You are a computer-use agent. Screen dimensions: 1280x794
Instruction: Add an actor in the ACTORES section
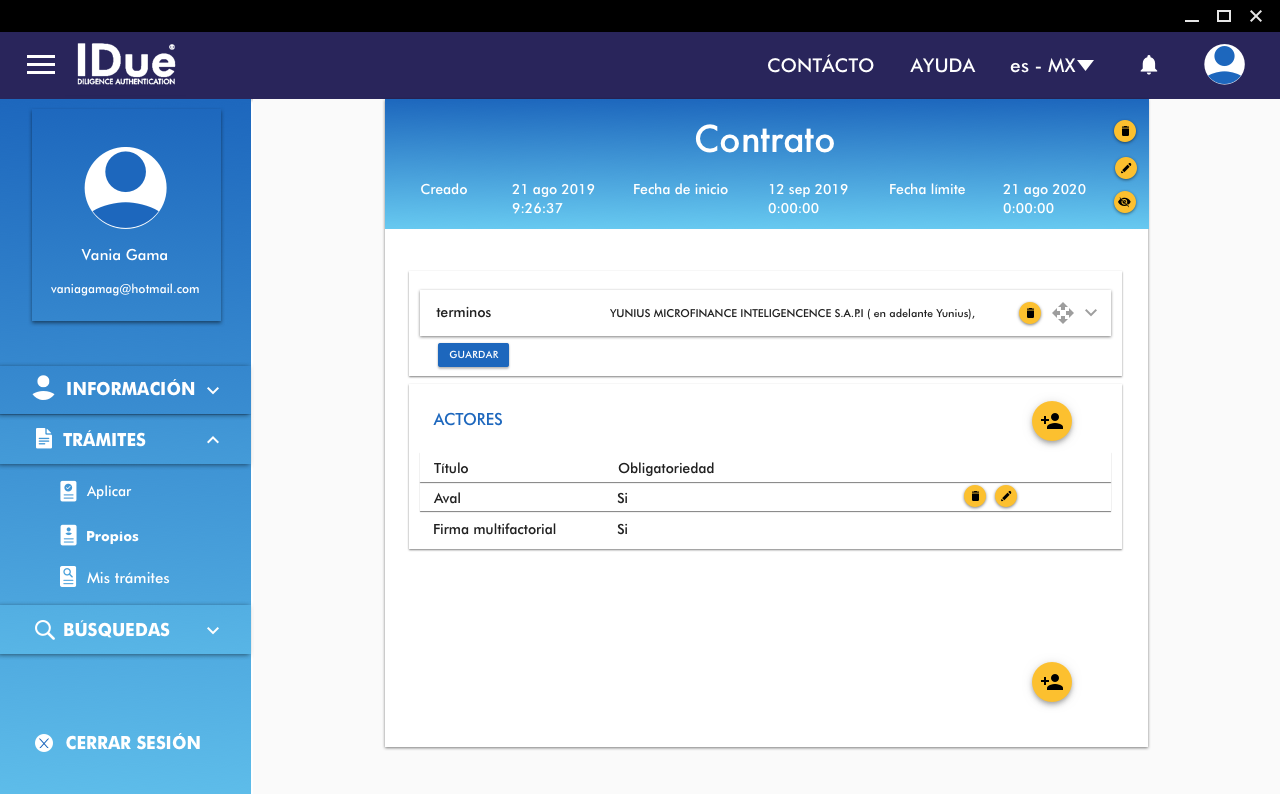(1052, 421)
